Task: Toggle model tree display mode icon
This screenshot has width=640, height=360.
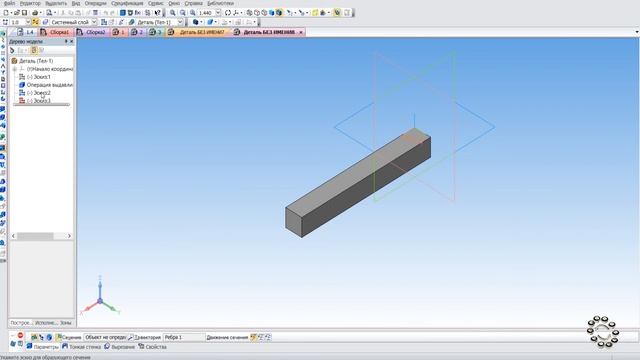Action: [34, 50]
